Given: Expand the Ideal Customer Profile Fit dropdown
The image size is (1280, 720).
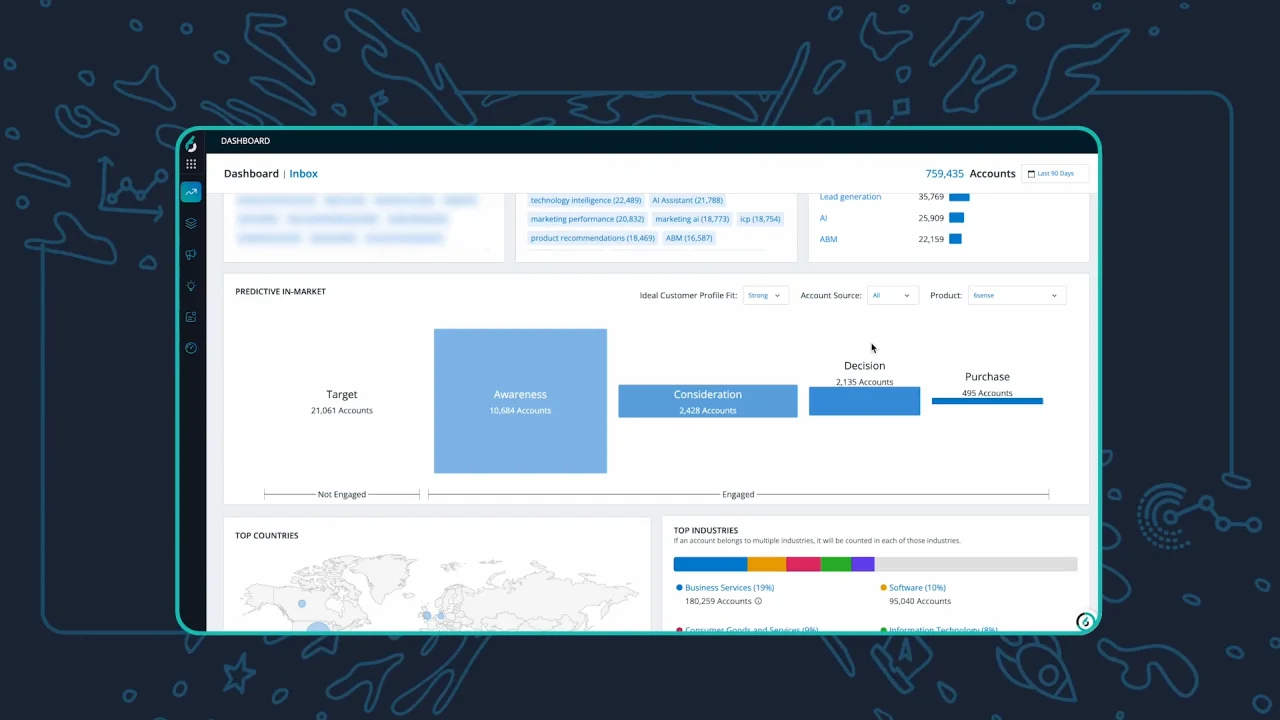Looking at the screenshot, I should point(765,295).
